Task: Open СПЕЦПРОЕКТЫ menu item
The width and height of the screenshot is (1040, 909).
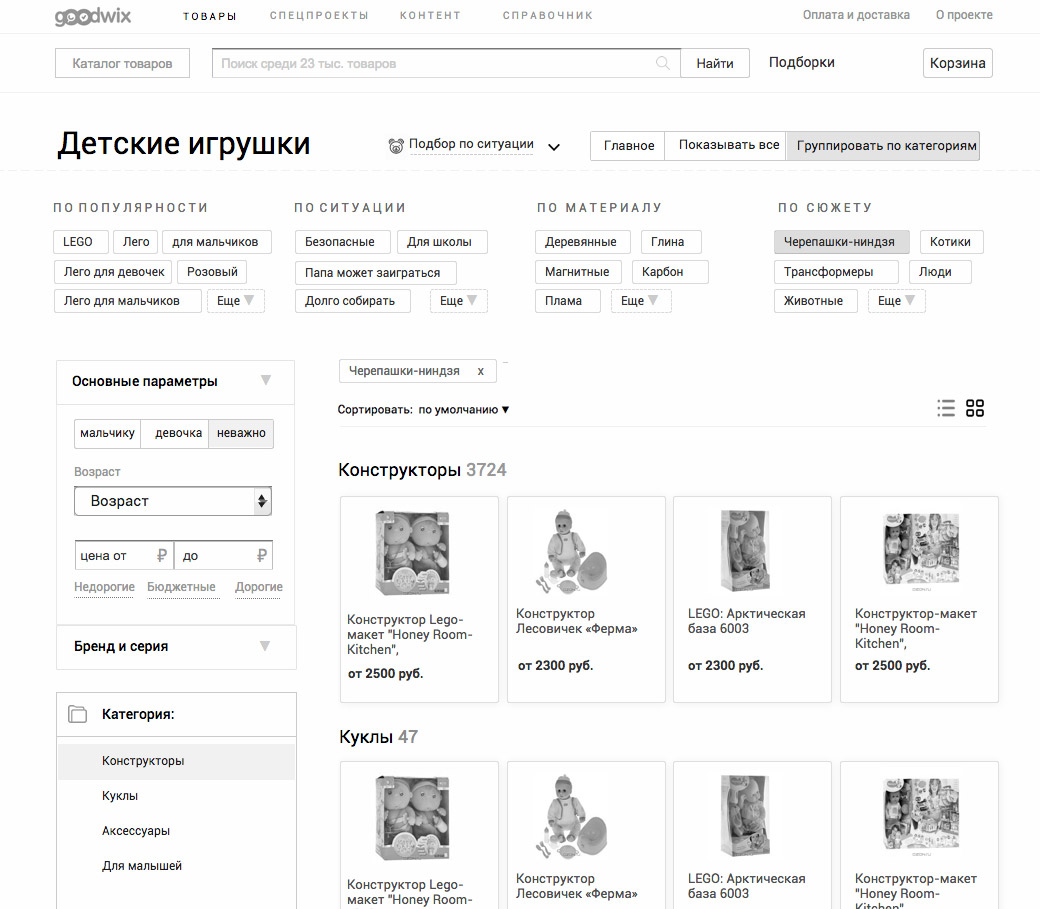Action: 319,15
